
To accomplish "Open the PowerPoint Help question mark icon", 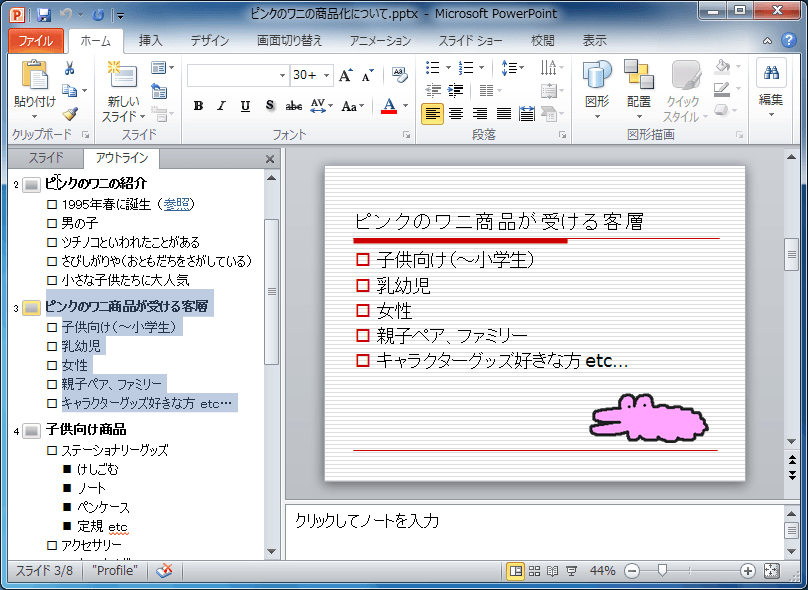I will pyautogui.click(x=789, y=40).
